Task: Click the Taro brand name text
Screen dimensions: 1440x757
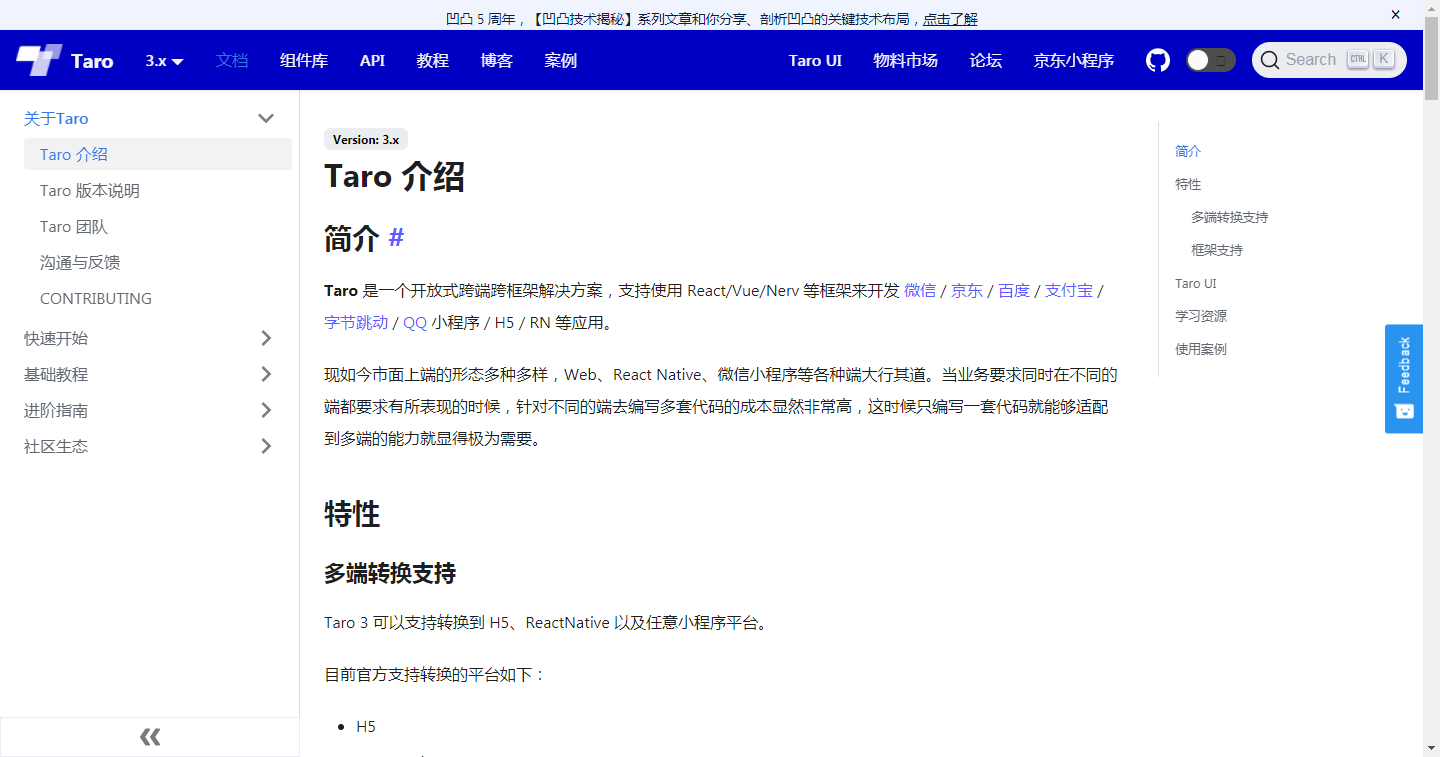Action: (92, 61)
